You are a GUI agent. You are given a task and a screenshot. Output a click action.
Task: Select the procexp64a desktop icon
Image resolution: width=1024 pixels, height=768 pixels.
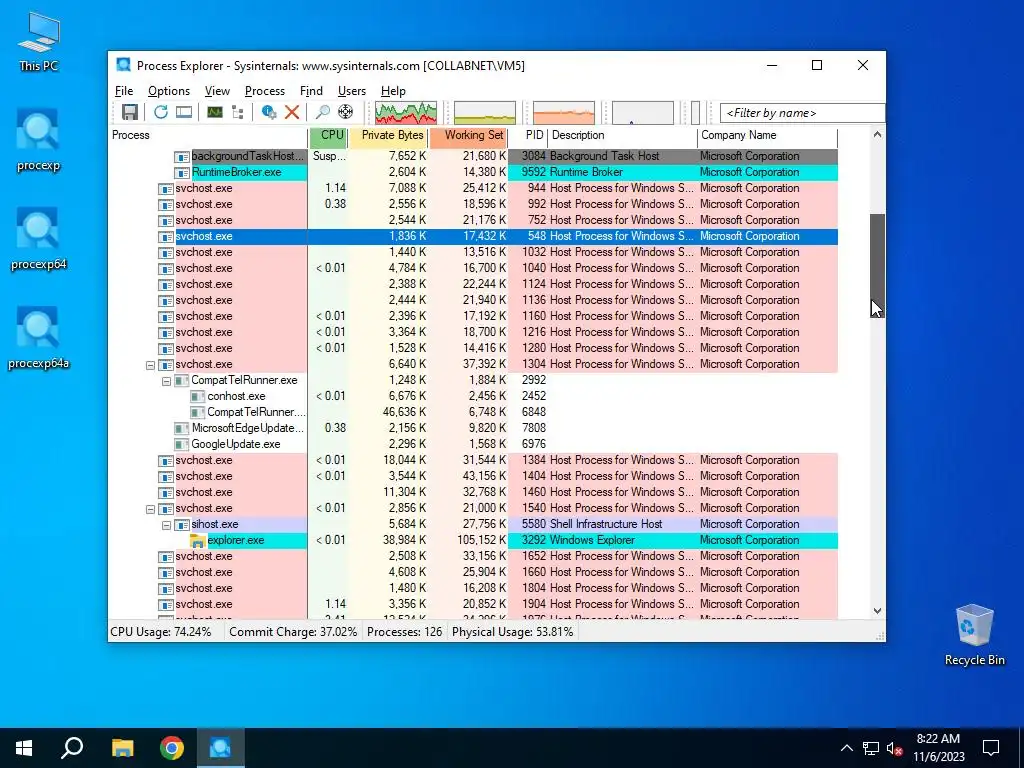click(x=39, y=338)
